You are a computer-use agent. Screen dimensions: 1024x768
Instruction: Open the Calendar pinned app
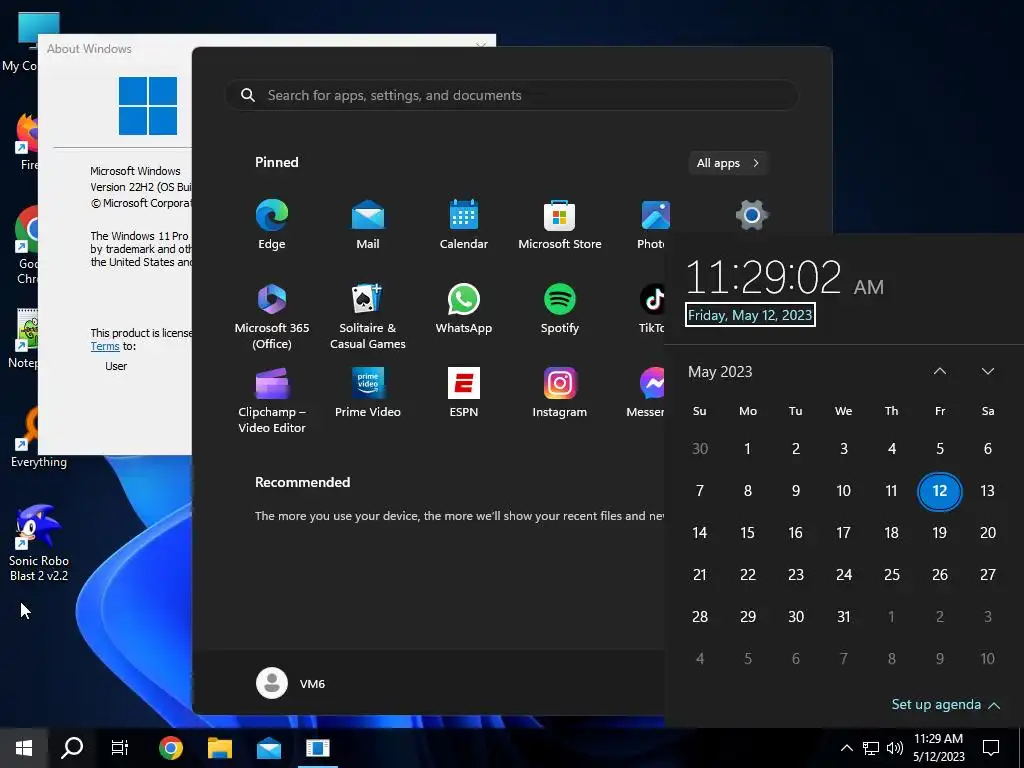pos(464,225)
